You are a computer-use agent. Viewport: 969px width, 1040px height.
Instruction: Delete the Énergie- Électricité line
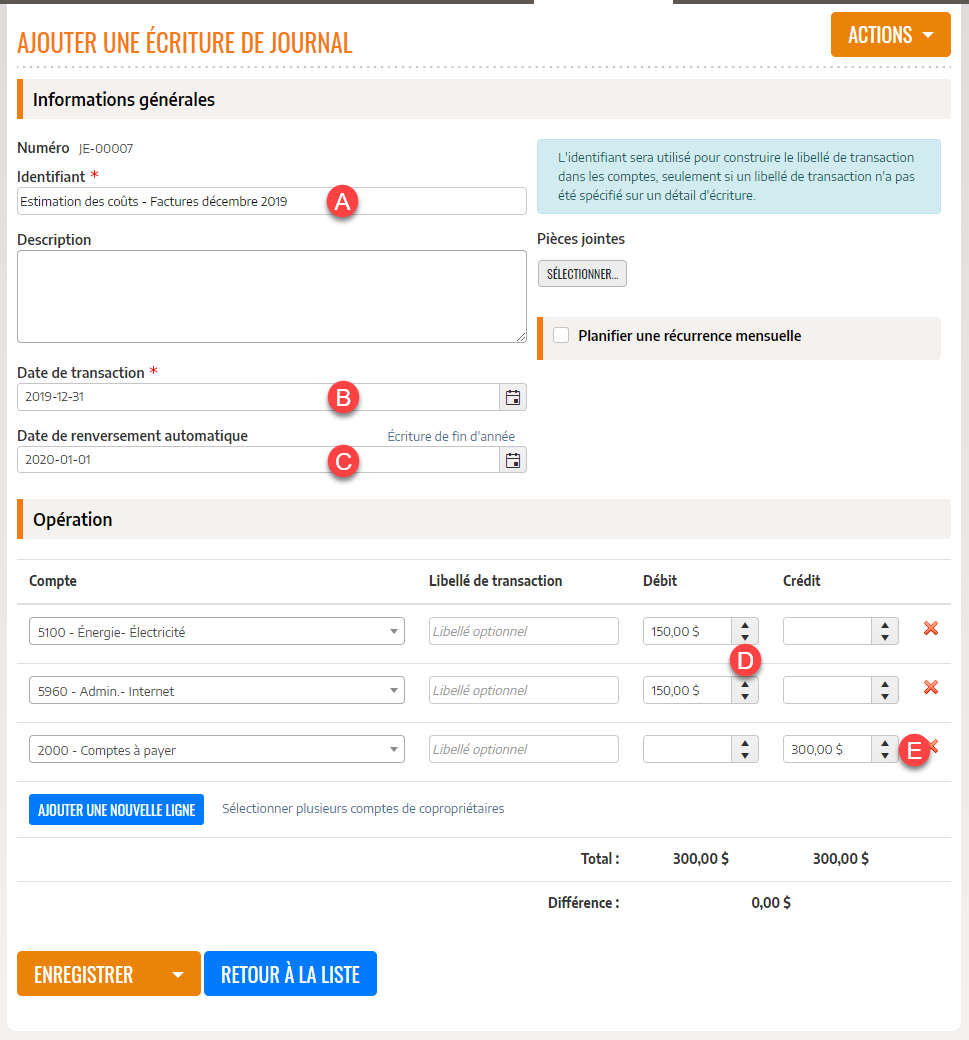(929, 629)
